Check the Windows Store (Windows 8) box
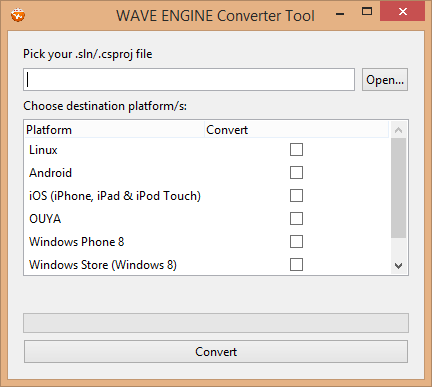This screenshot has height=387, width=432. [296, 265]
